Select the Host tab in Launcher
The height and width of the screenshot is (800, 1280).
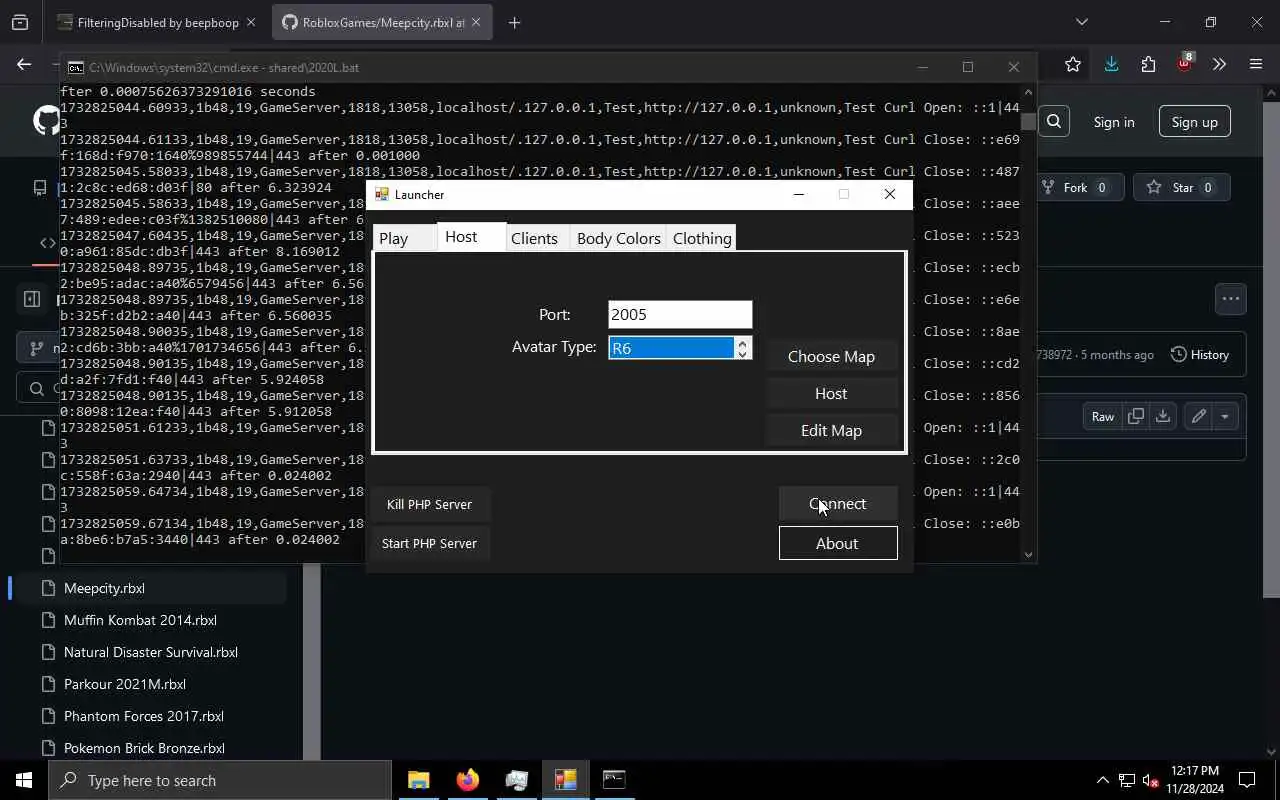coord(471,236)
